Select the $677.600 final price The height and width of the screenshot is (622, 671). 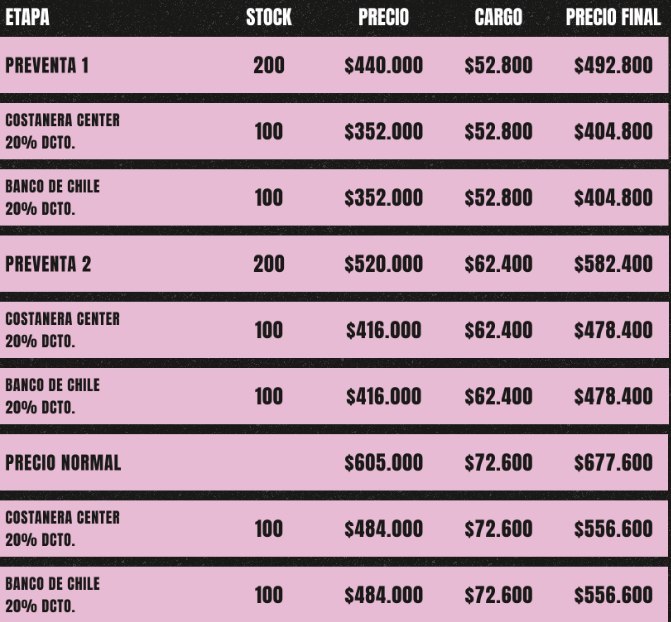[613, 463]
